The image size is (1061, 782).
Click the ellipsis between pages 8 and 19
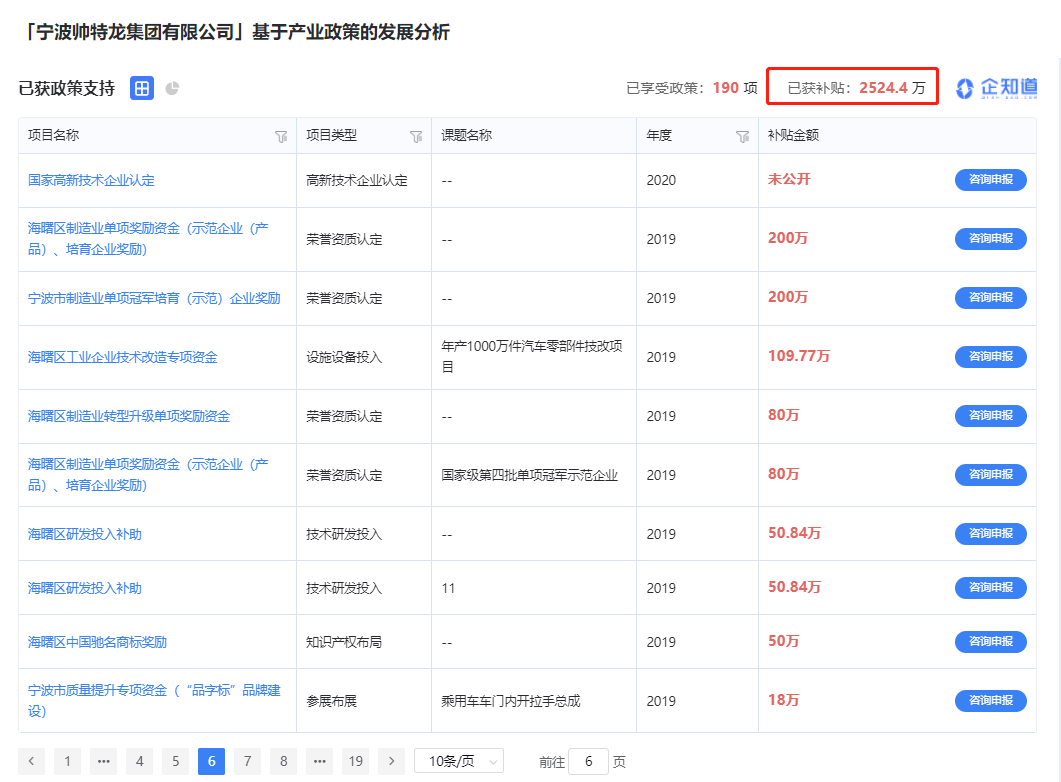pyautogui.click(x=319, y=761)
